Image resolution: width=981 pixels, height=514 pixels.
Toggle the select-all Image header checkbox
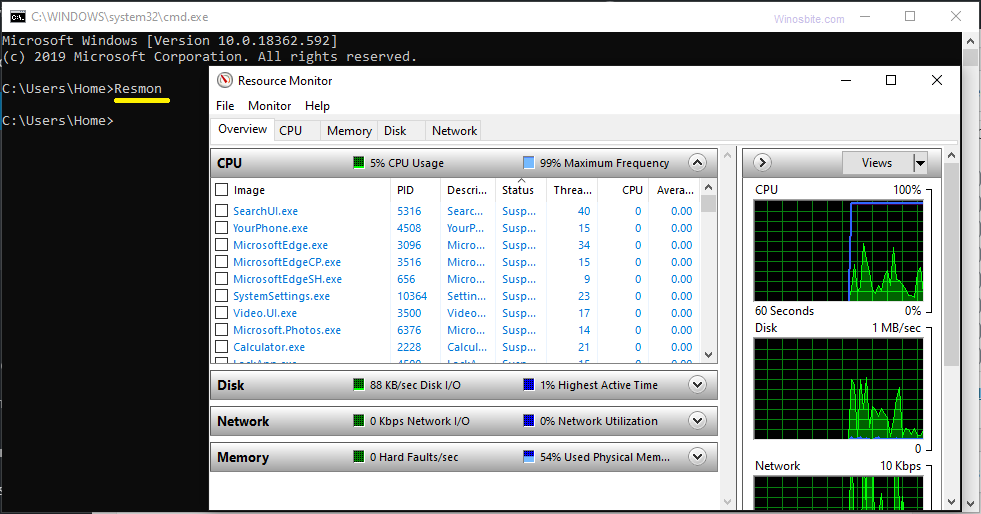[222, 190]
